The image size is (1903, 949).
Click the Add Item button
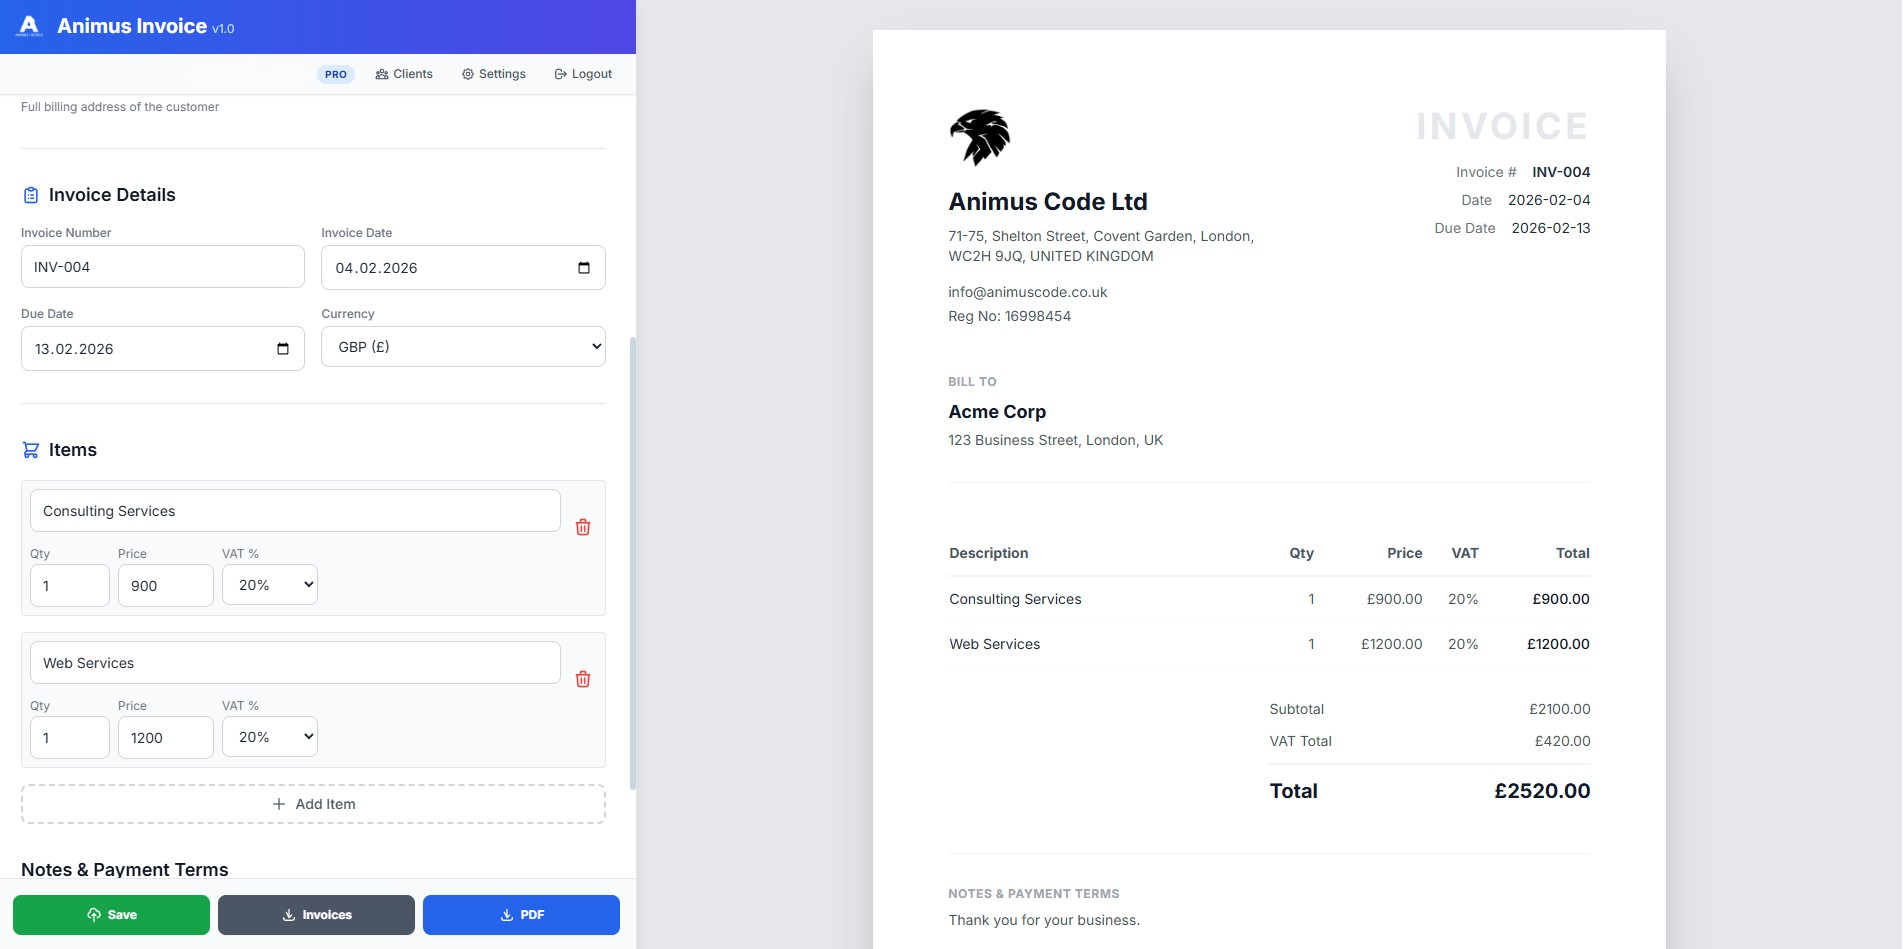click(313, 803)
